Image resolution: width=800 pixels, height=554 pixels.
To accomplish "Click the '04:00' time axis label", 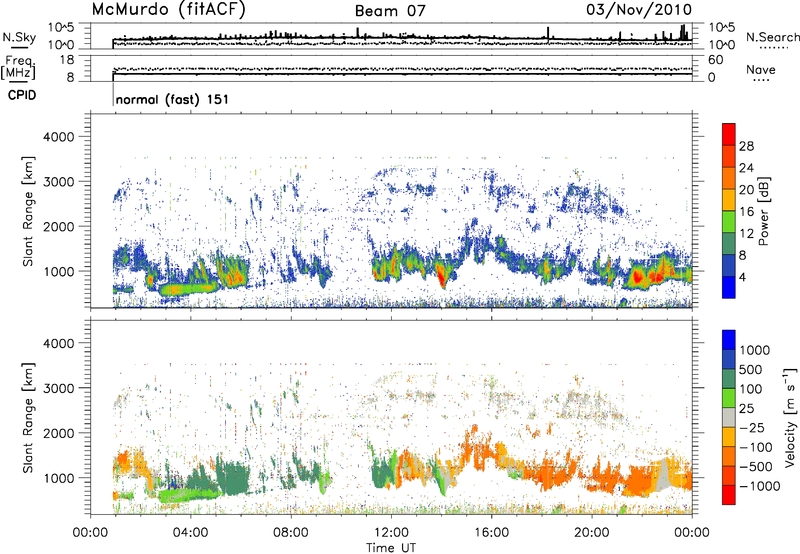I will pyautogui.click(x=190, y=533).
